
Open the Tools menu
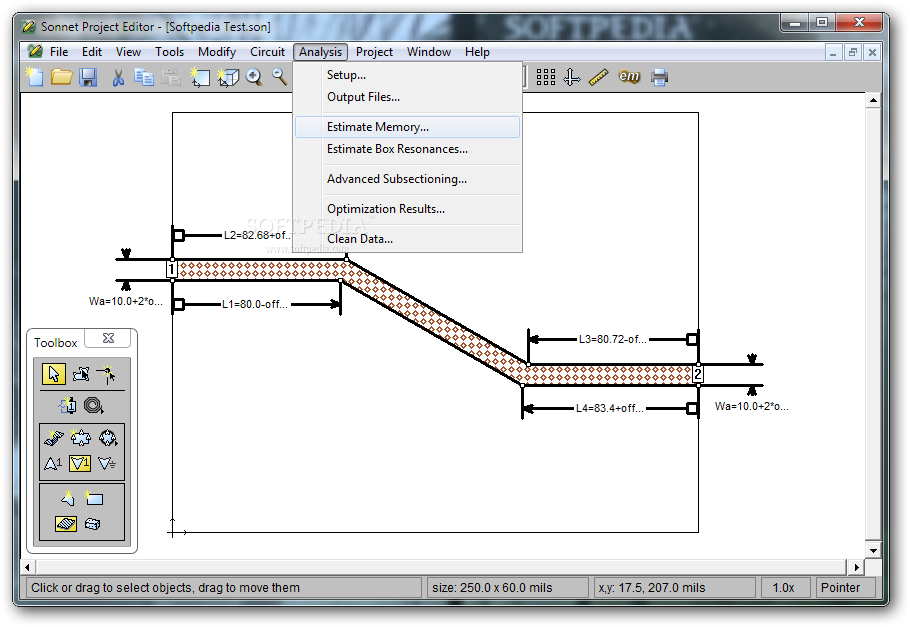point(169,52)
